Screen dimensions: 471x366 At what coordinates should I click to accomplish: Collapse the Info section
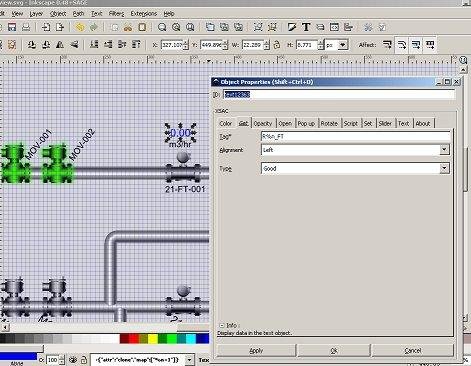(x=222, y=325)
